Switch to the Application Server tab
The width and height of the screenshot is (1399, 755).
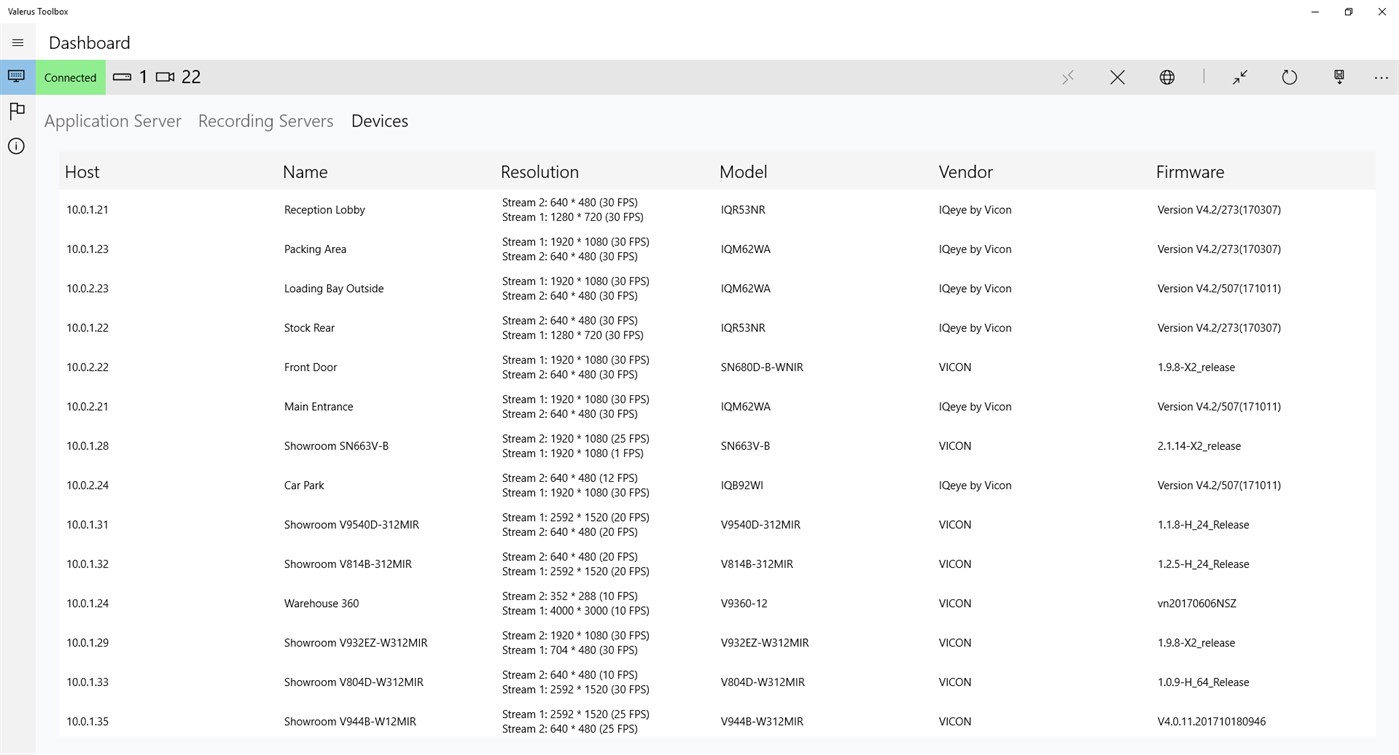(112, 120)
